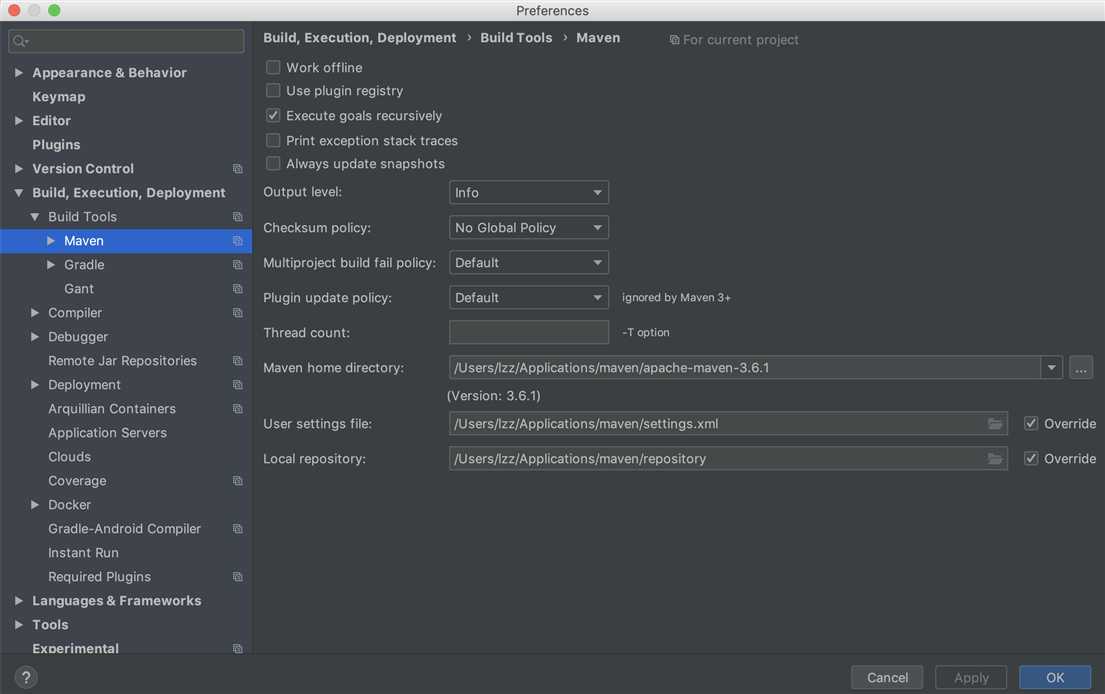Click folder icon in User settings file field

coord(994,423)
